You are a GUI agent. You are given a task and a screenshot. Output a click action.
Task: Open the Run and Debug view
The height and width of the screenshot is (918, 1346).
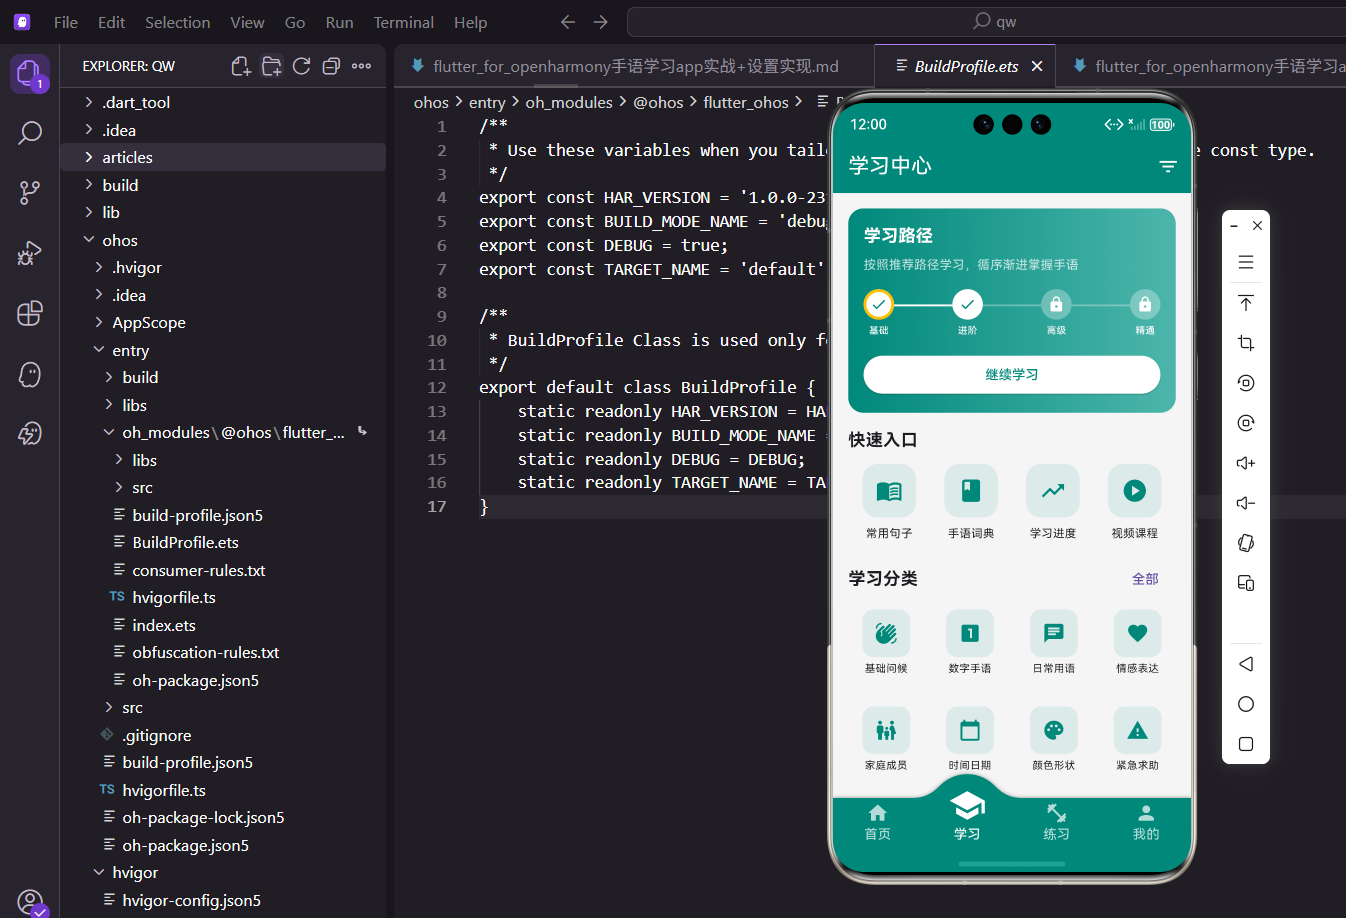29,253
